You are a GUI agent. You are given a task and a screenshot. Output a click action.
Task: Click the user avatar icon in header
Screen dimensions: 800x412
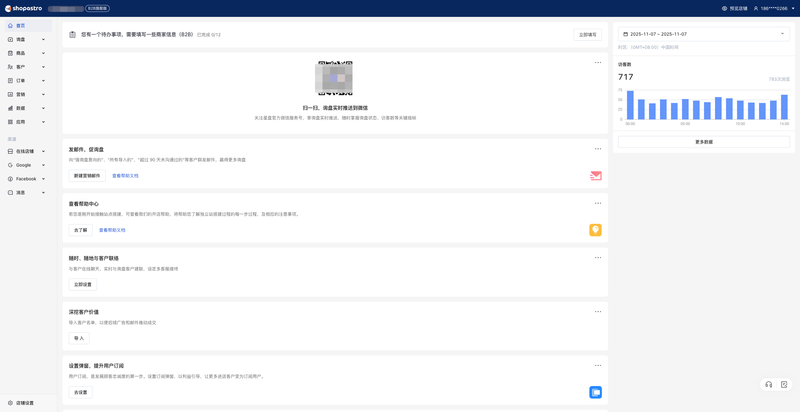(x=756, y=8)
